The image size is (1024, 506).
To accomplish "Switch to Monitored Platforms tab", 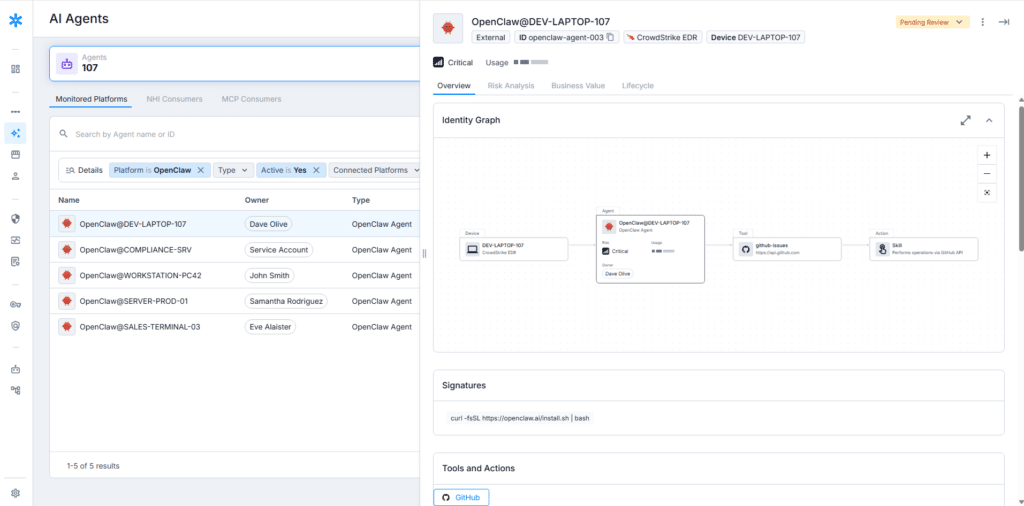I will point(91,99).
